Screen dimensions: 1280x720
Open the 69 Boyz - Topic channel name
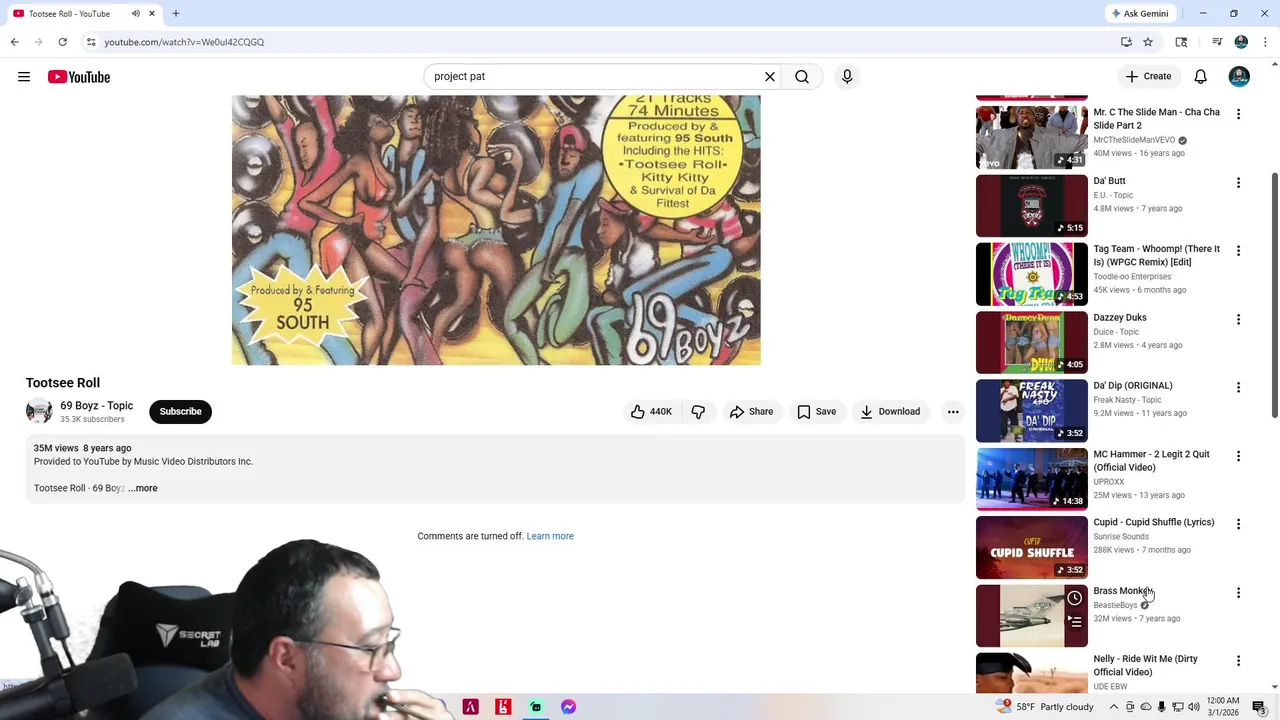pos(96,406)
